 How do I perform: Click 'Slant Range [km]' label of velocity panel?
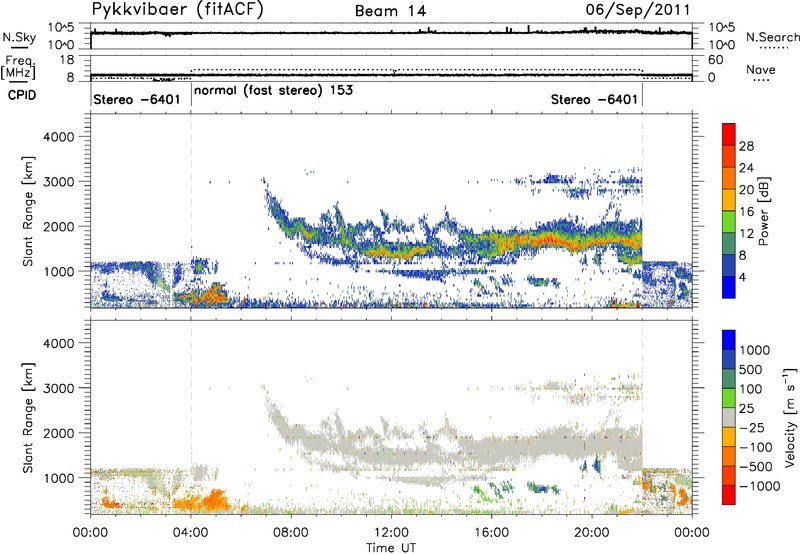pos(28,417)
